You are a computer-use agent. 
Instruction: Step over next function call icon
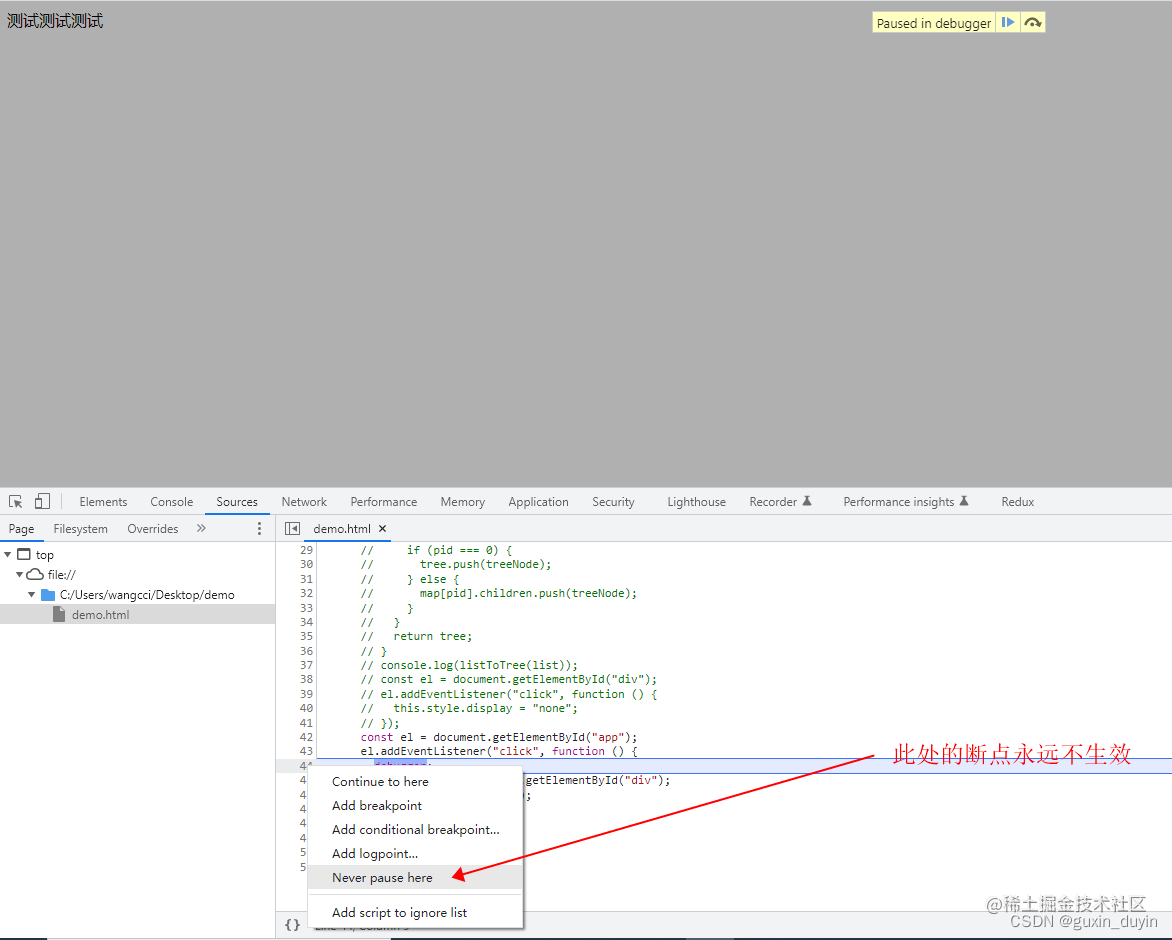[1032, 22]
